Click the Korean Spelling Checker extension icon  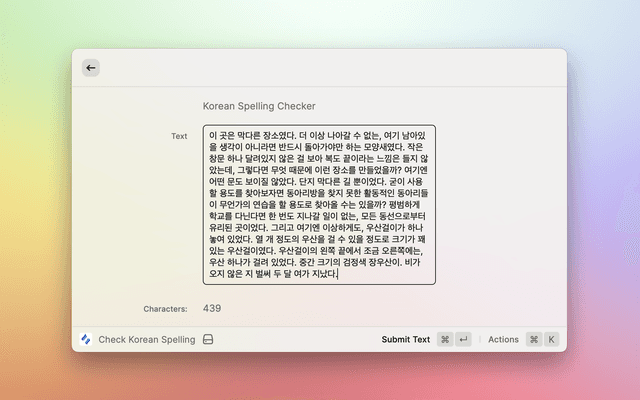tap(85, 340)
